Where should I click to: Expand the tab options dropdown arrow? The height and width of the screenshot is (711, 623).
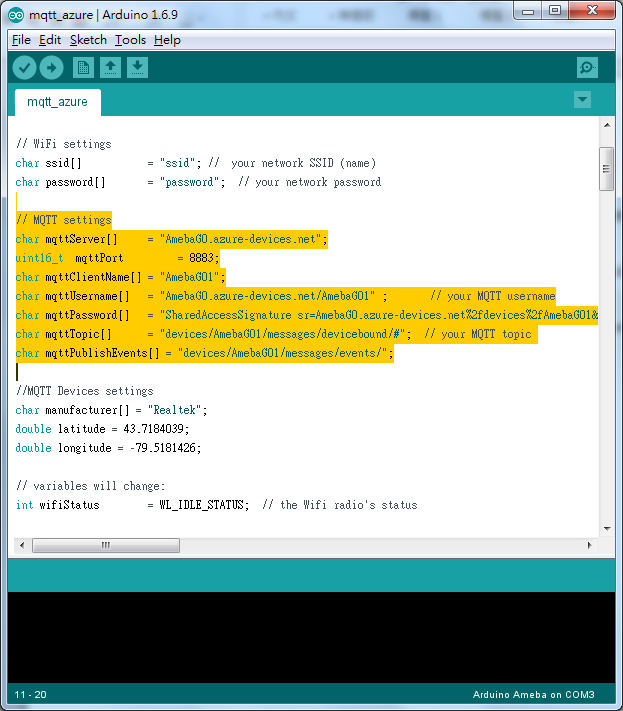click(582, 99)
